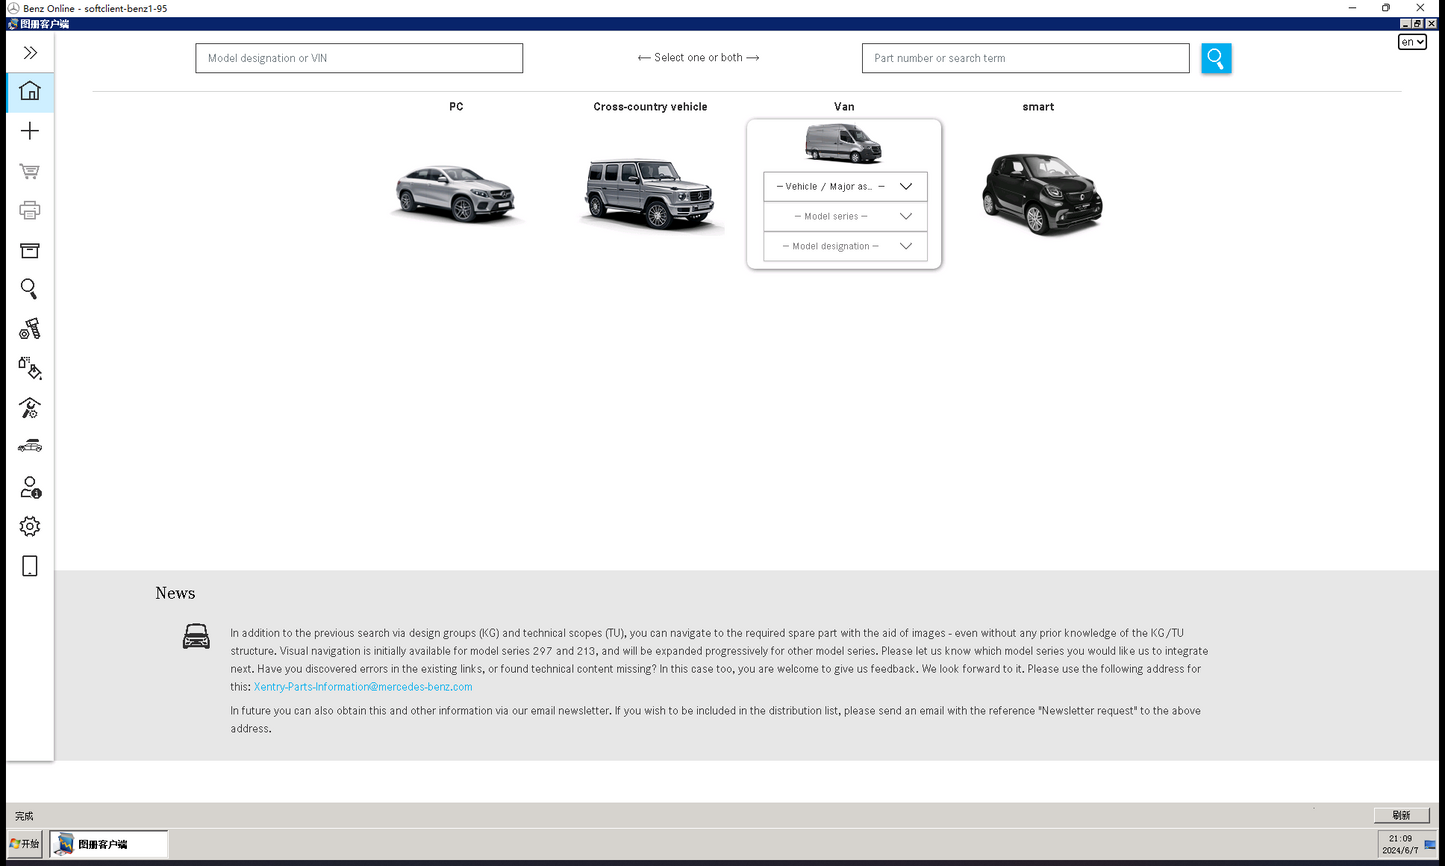Open the bolt and nut parts icon

pyautogui.click(x=30, y=329)
